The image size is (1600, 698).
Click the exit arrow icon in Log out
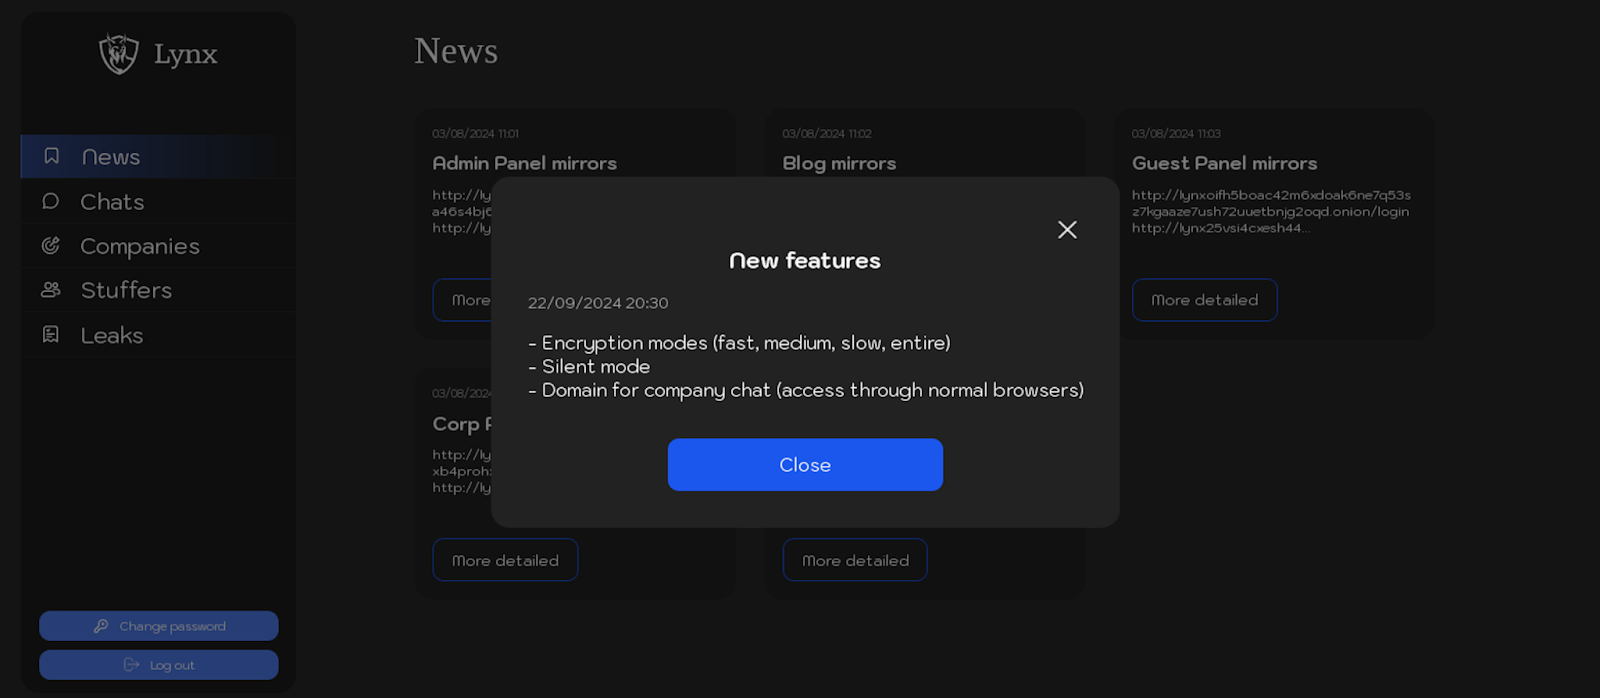point(131,665)
